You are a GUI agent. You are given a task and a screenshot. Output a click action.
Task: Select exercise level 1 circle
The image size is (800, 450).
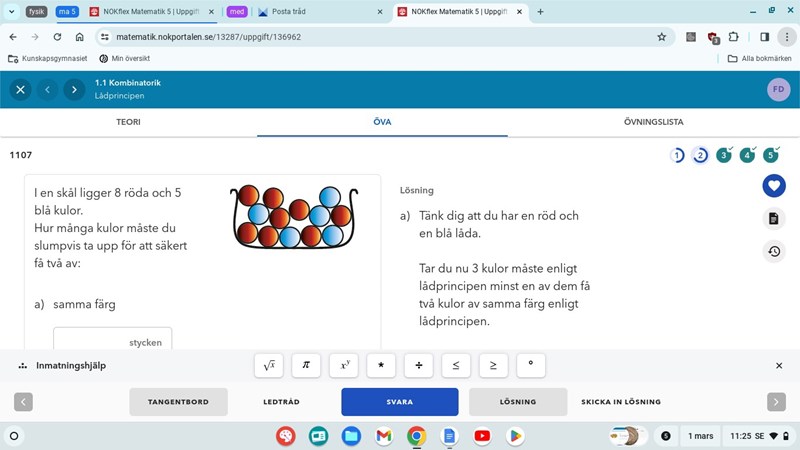[678, 155]
